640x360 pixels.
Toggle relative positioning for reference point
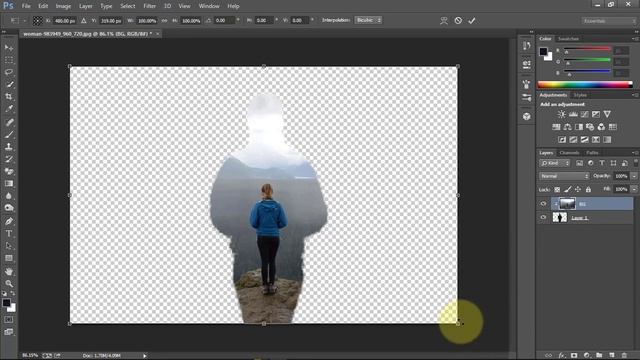[x=84, y=20]
